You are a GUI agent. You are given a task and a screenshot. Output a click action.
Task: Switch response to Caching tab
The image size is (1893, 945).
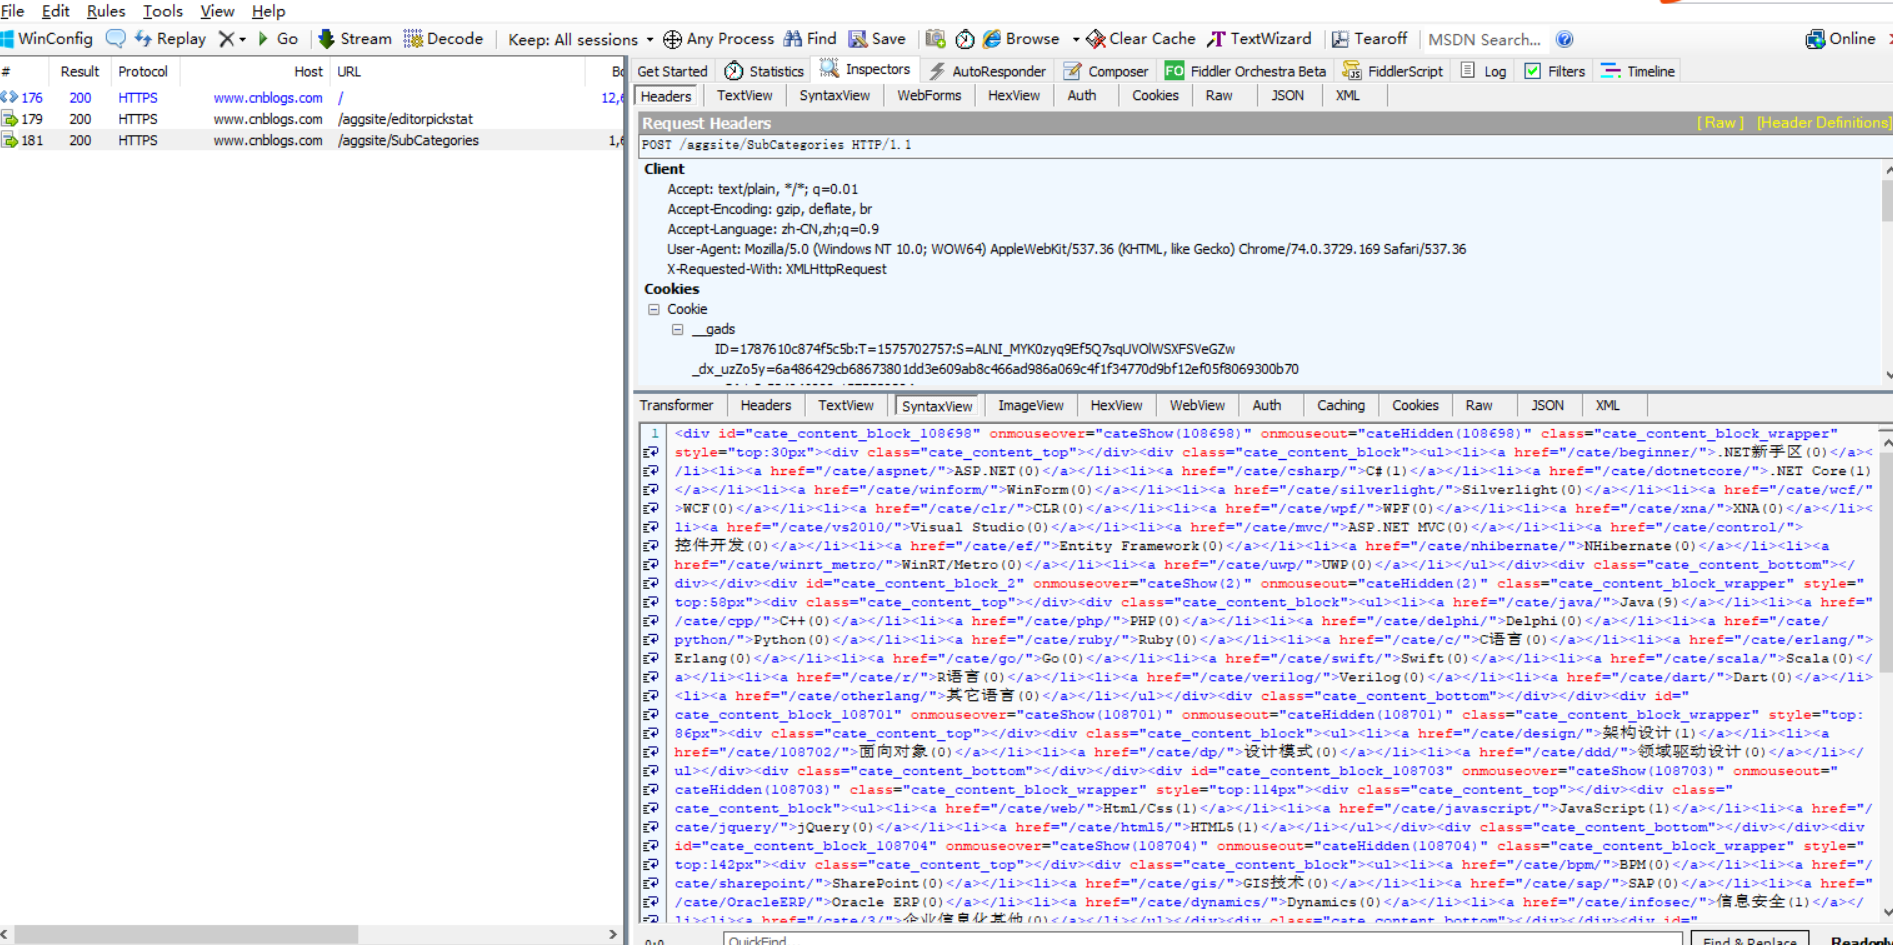coord(1340,405)
